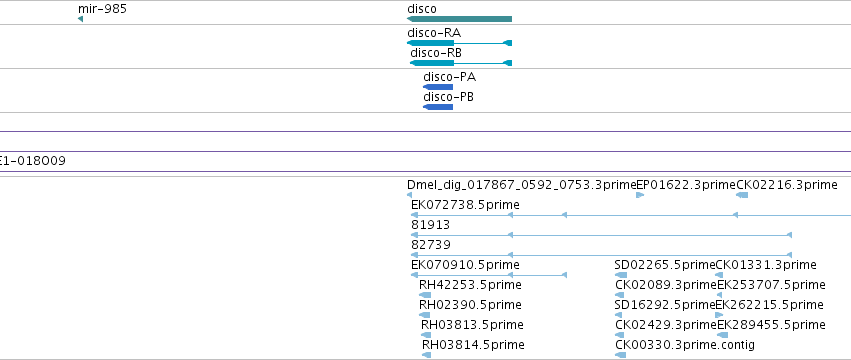Select the 81913 cDNA alignment
This screenshot has height=360, width=851.
(x=601, y=235)
